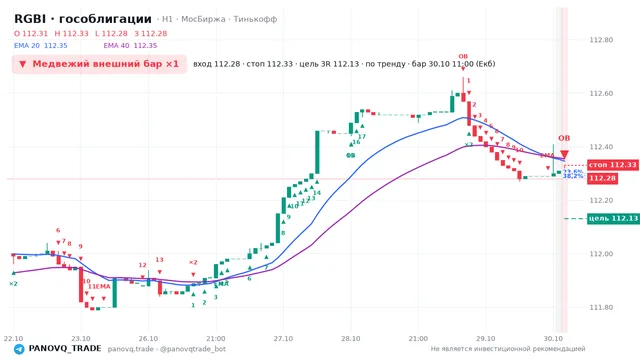The height and width of the screenshot is (360, 640).
Task: Click the 26.10 date axis label
Action: pos(148,339)
